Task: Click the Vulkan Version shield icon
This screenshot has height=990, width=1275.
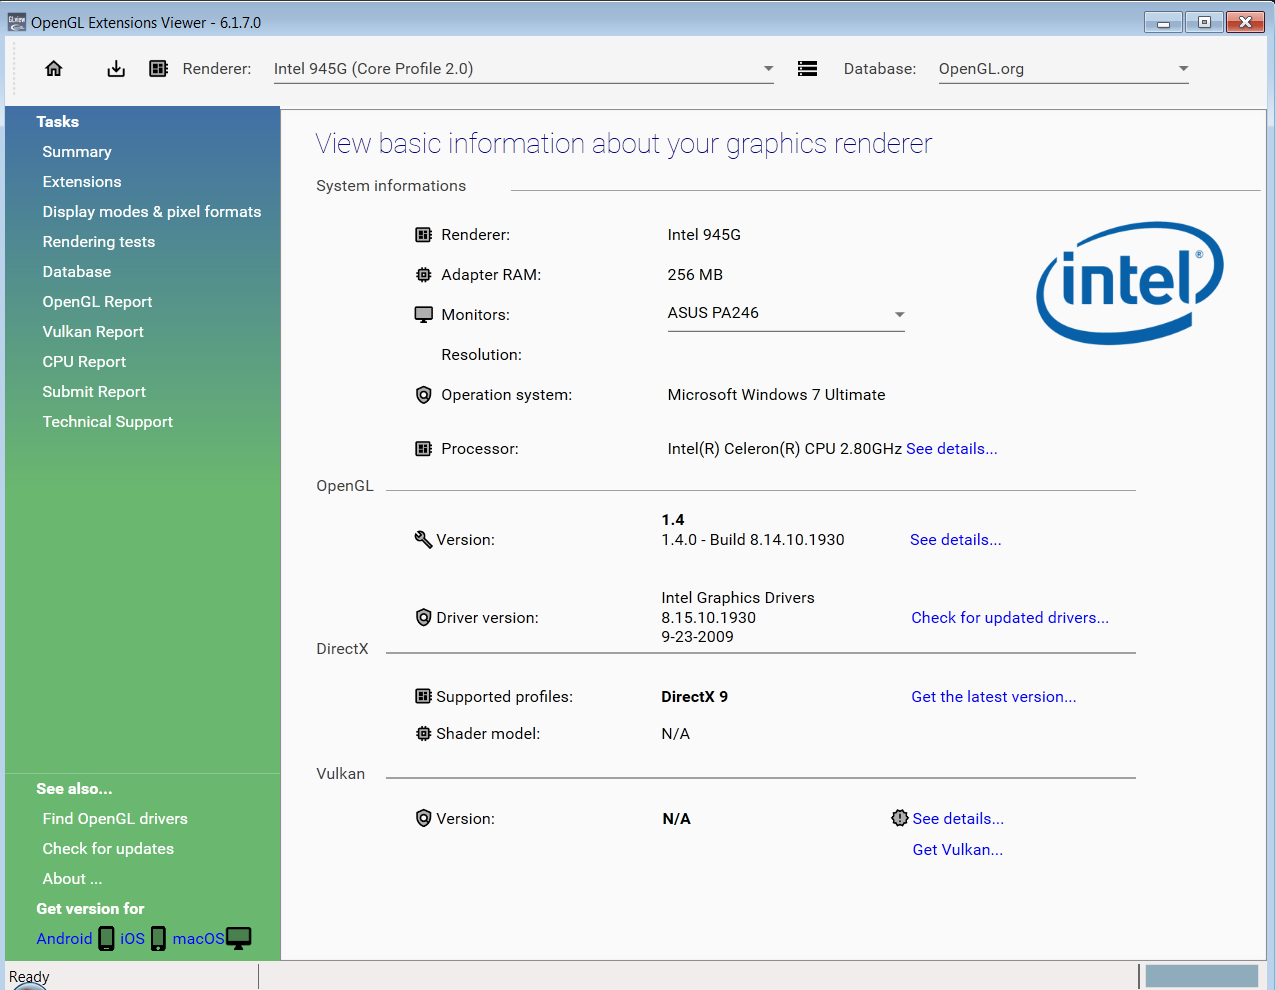Action: (x=424, y=818)
